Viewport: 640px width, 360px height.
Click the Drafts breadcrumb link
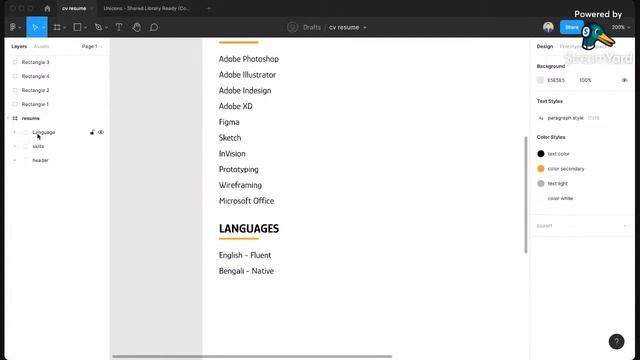[311, 27]
